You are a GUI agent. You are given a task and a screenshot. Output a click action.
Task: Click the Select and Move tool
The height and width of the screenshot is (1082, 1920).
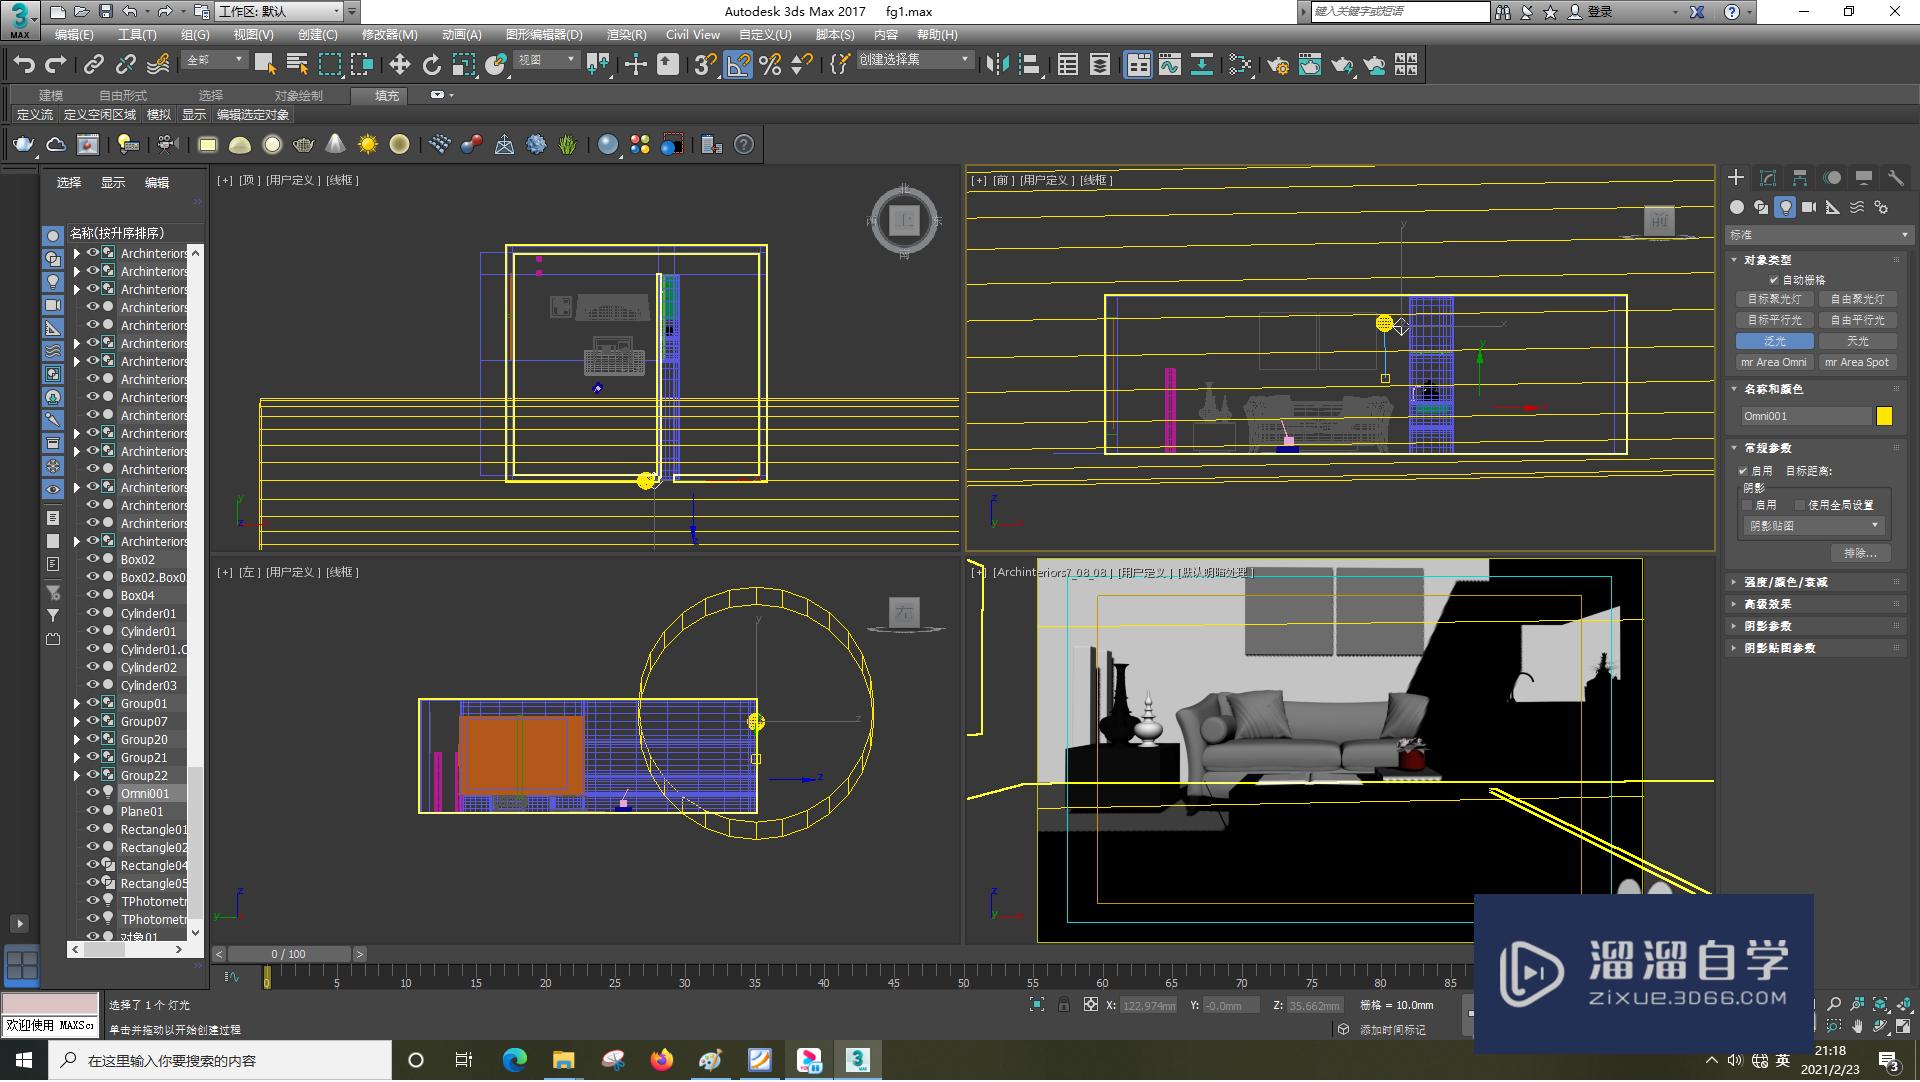click(x=399, y=65)
